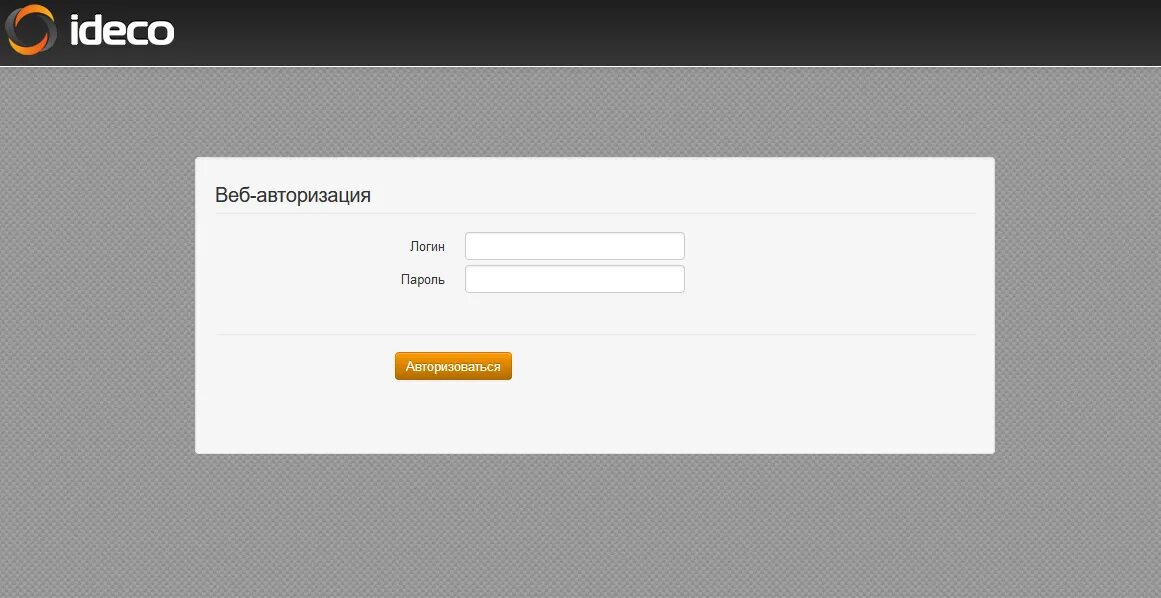Submit the form via Авторизоваться
This screenshot has height=598, width=1161.
tap(453, 366)
